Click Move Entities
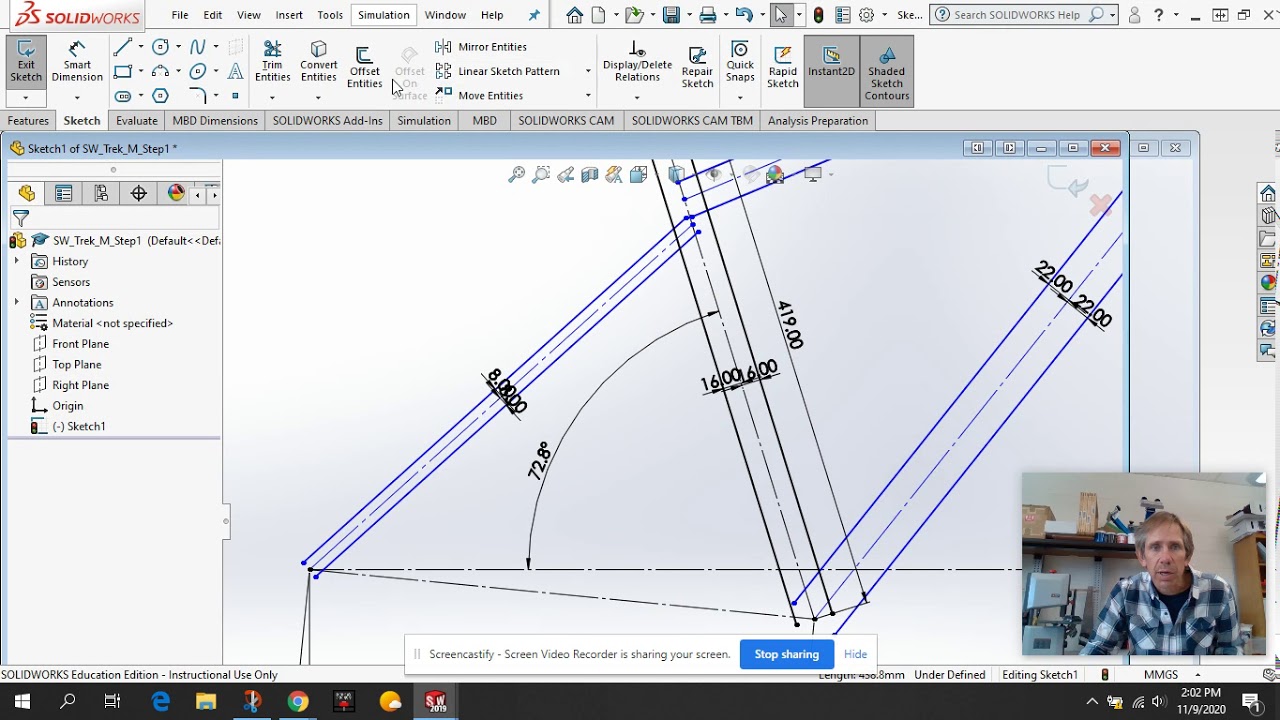Screen dimensions: 1280x720 click(480, 96)
